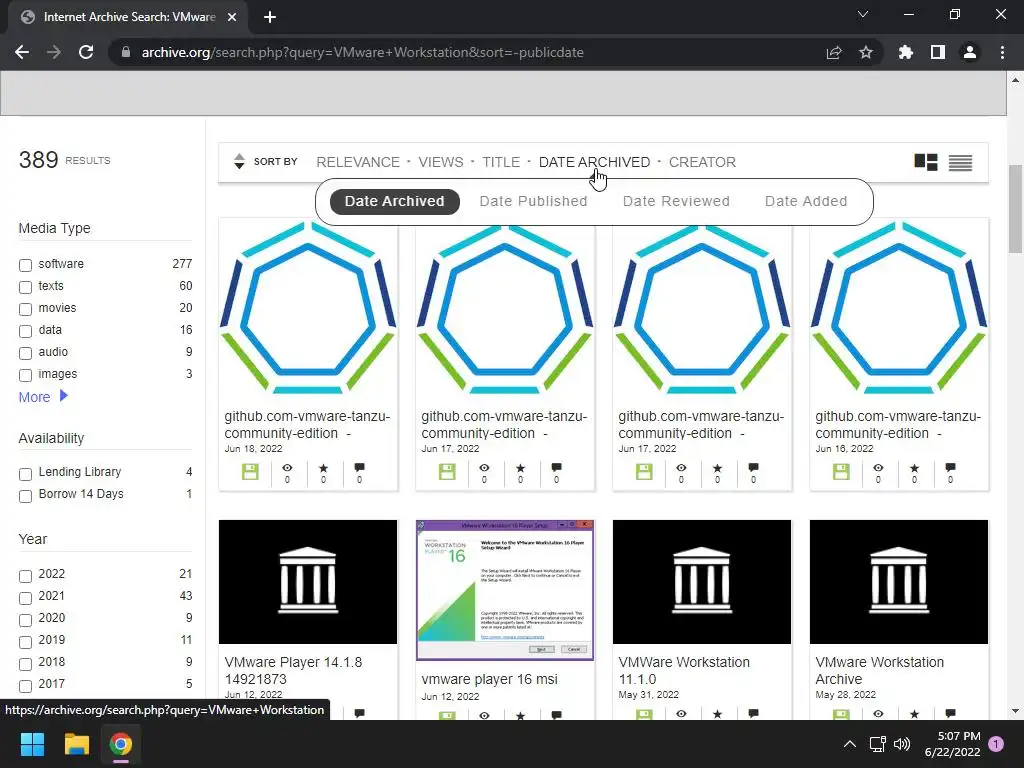Screen dimensions: 1024x768
Task: Close the Internet Archive Search tab
Action: (232, 17)
